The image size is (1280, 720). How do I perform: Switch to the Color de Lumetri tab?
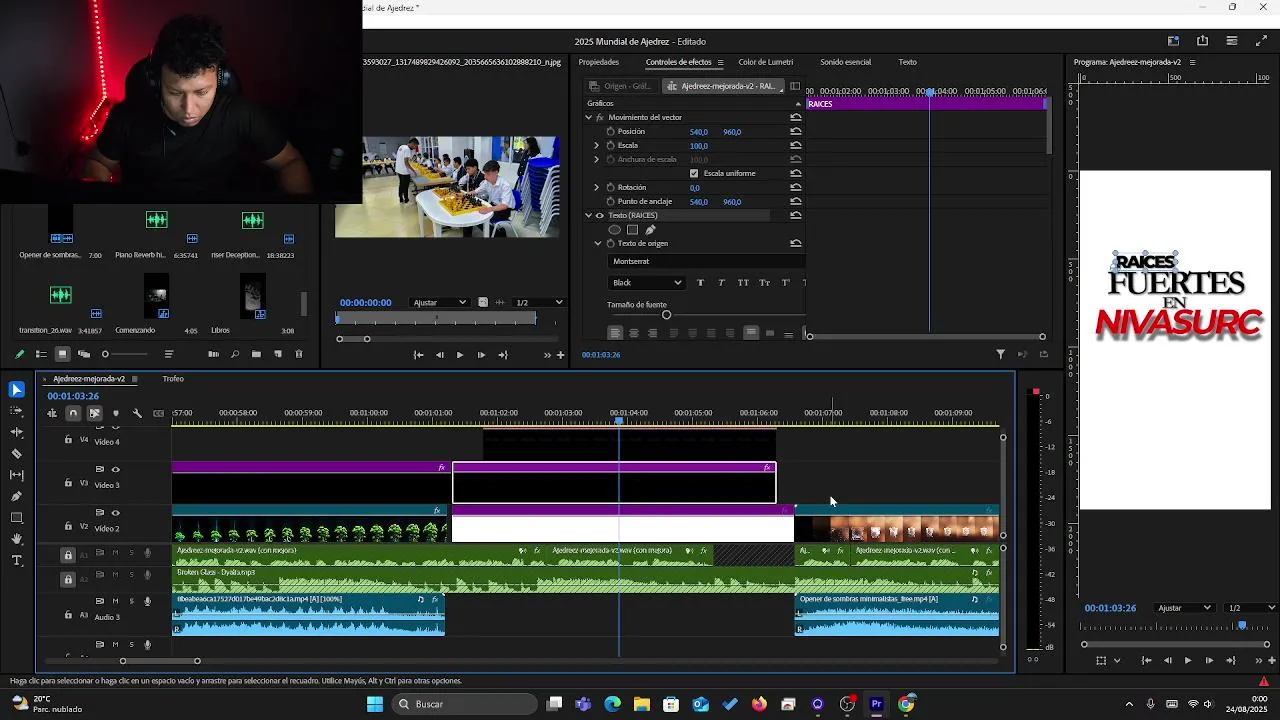pyautogui.click(x=766, y=62)
